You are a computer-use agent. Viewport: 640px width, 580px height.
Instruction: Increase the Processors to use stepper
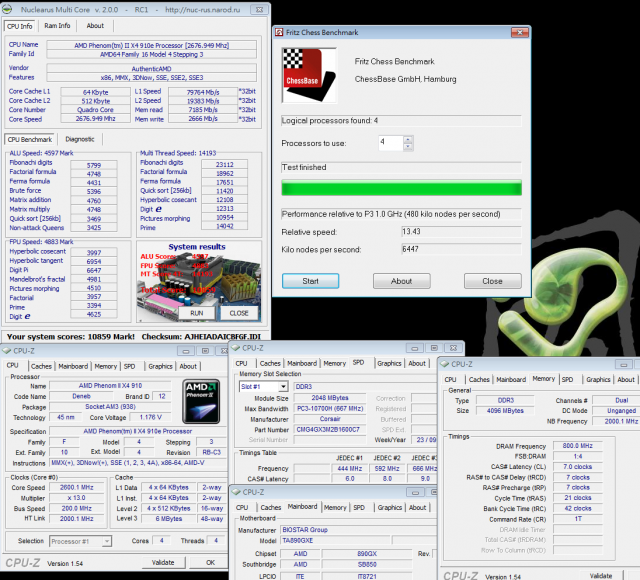pos(408,139)
